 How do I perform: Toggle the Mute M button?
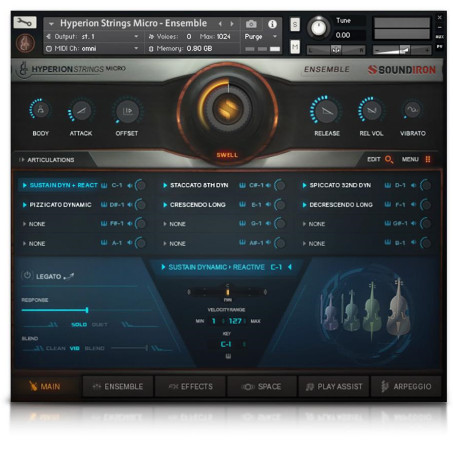coord(295,47)
